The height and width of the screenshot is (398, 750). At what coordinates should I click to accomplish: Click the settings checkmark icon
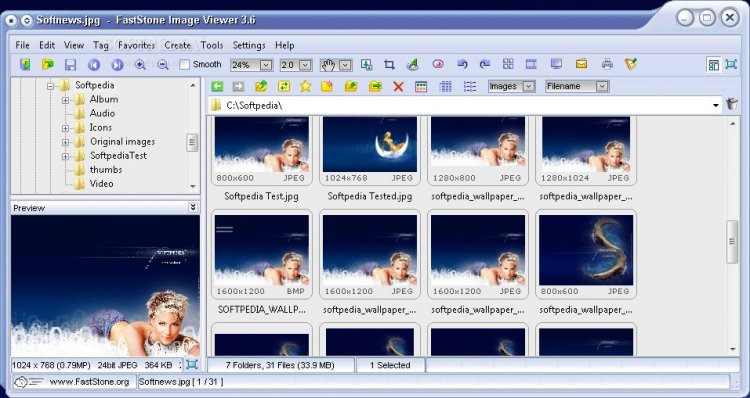click(631, 64)
